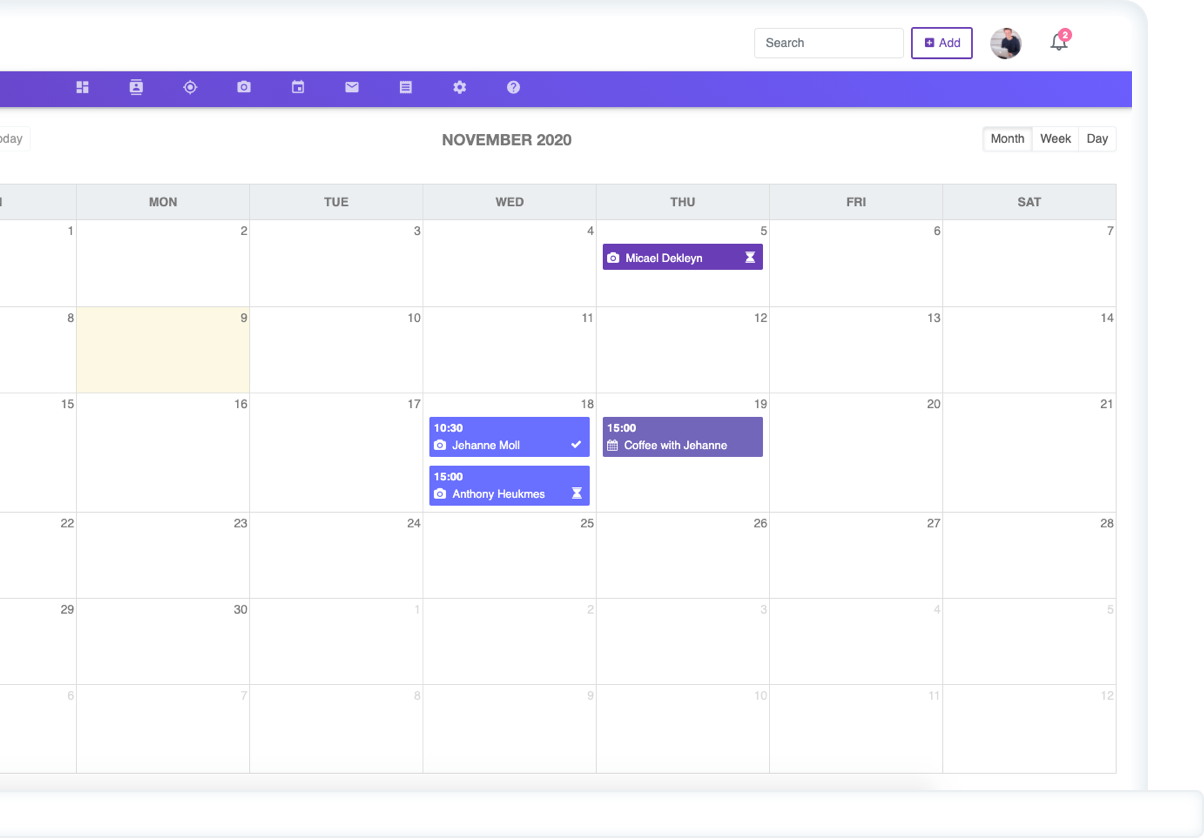The height and width of the screenshot is (838, 1204).
Task: Open the Jehanne Moll 10:30 event
Action: pyautogui.click(x=509, y=437)
